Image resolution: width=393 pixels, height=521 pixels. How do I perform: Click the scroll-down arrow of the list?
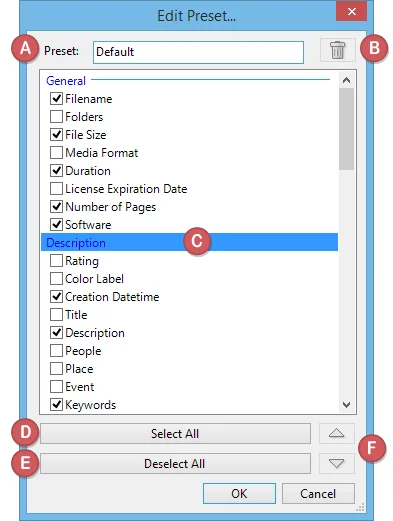[x=346, y=405]
